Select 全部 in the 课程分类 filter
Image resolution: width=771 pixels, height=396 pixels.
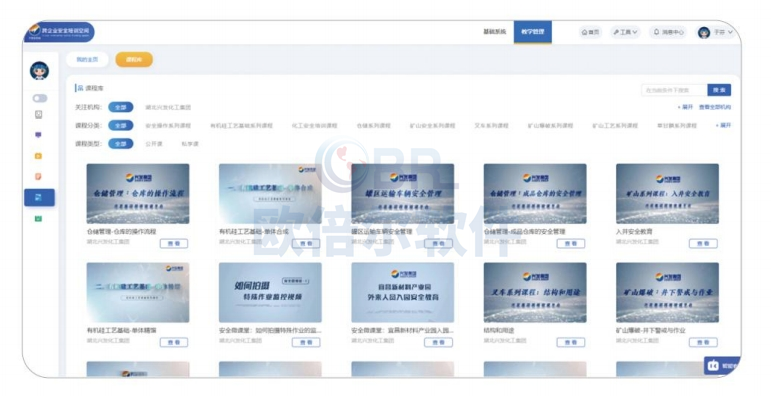(x=121, y=125)
